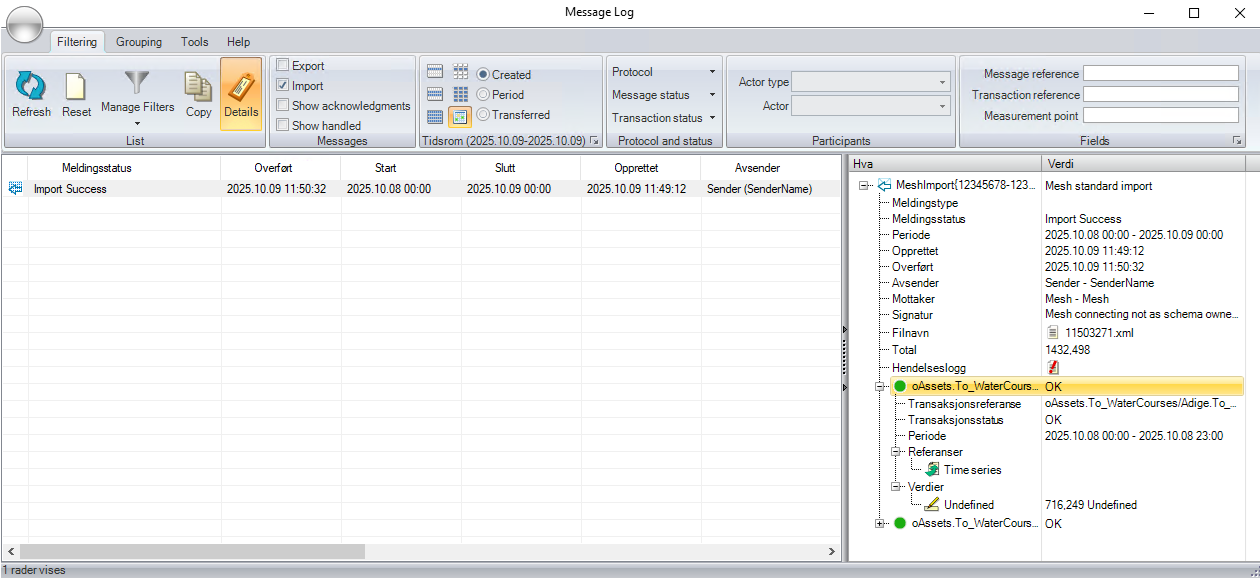The image size is (1260, 578).
Task: Enable Show acknowledgments checkbox
Action: 283,106
